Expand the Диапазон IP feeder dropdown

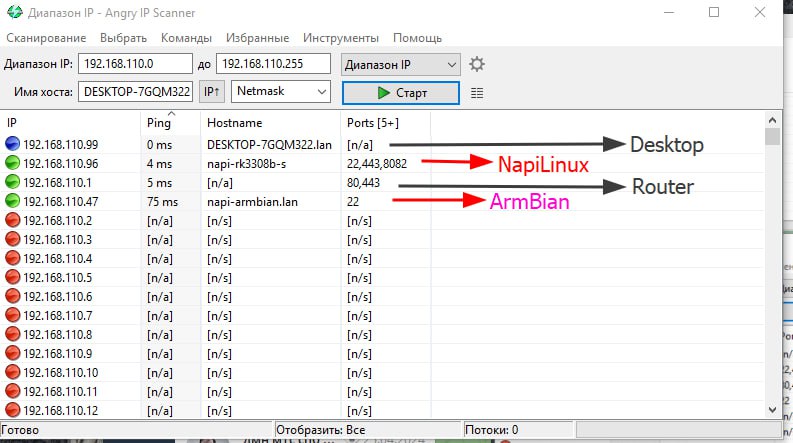(x=452, y=64)
